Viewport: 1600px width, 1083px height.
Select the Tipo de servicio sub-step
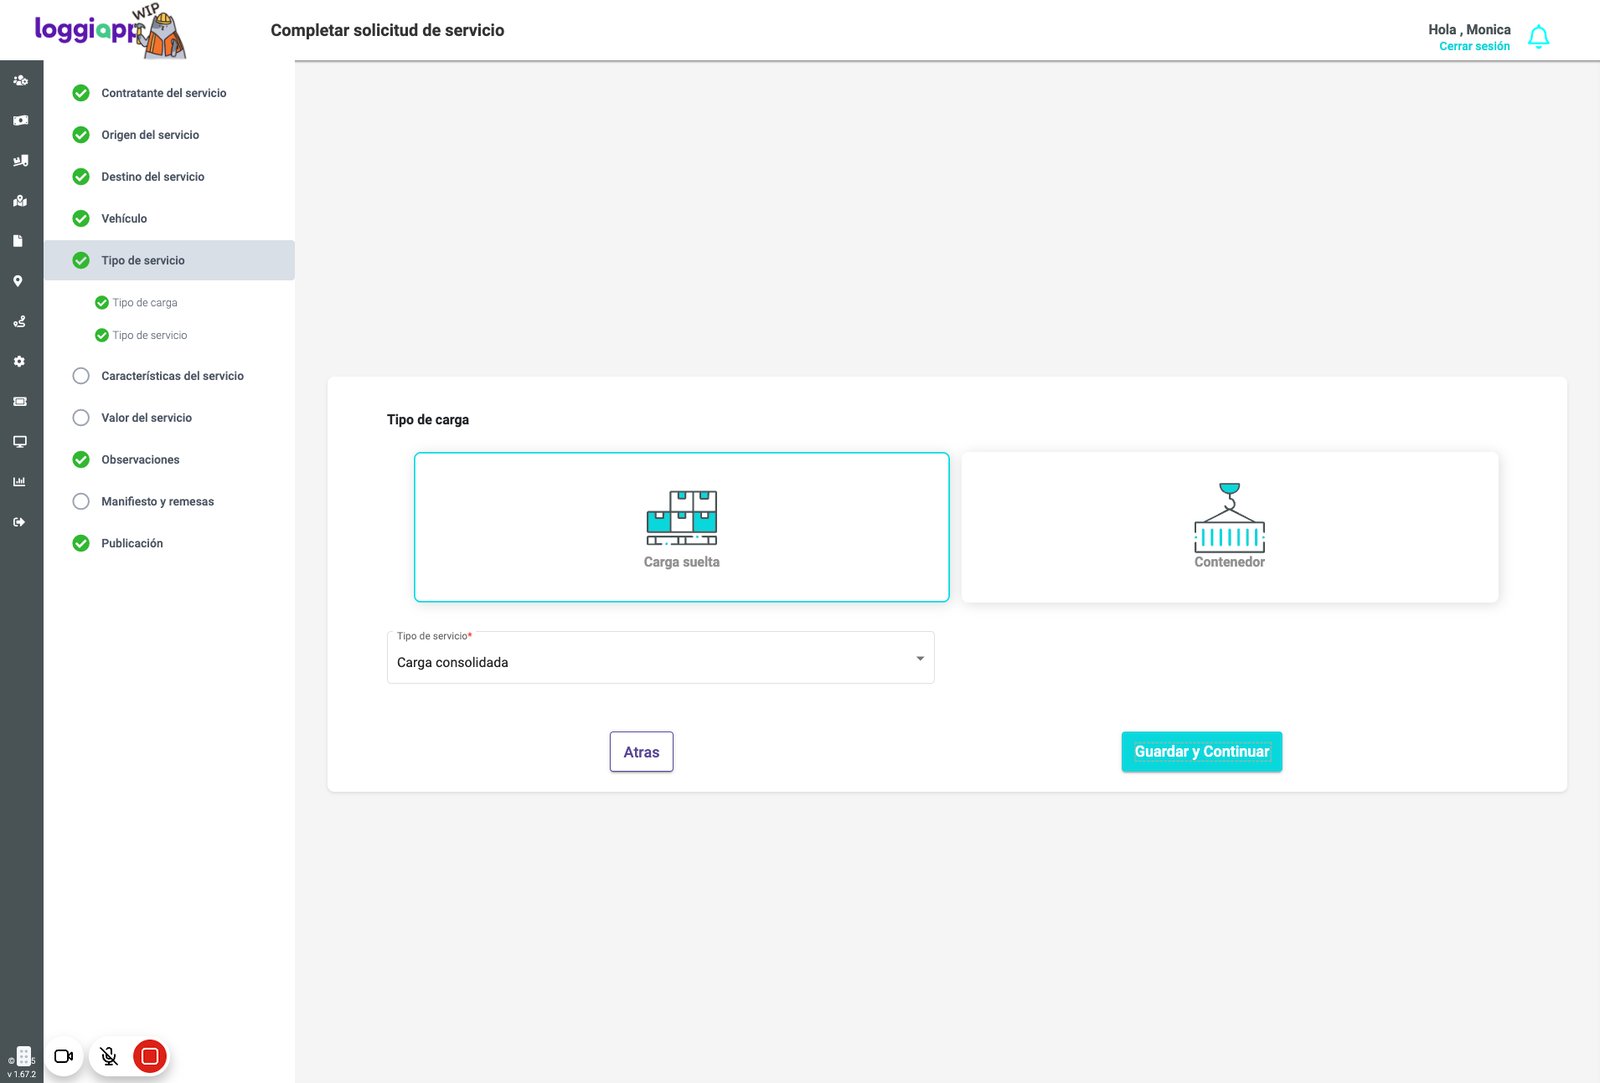click(x=142, y=335)
